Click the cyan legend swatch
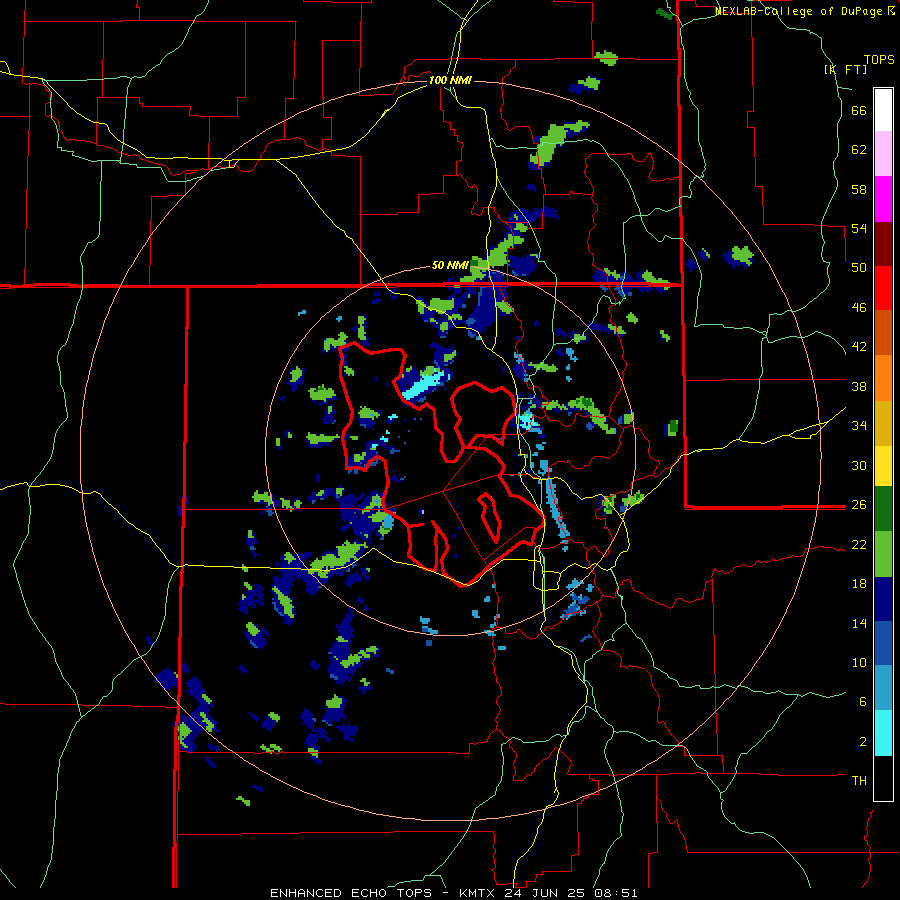Screen dimensions: 900x900 pos(883,733)
